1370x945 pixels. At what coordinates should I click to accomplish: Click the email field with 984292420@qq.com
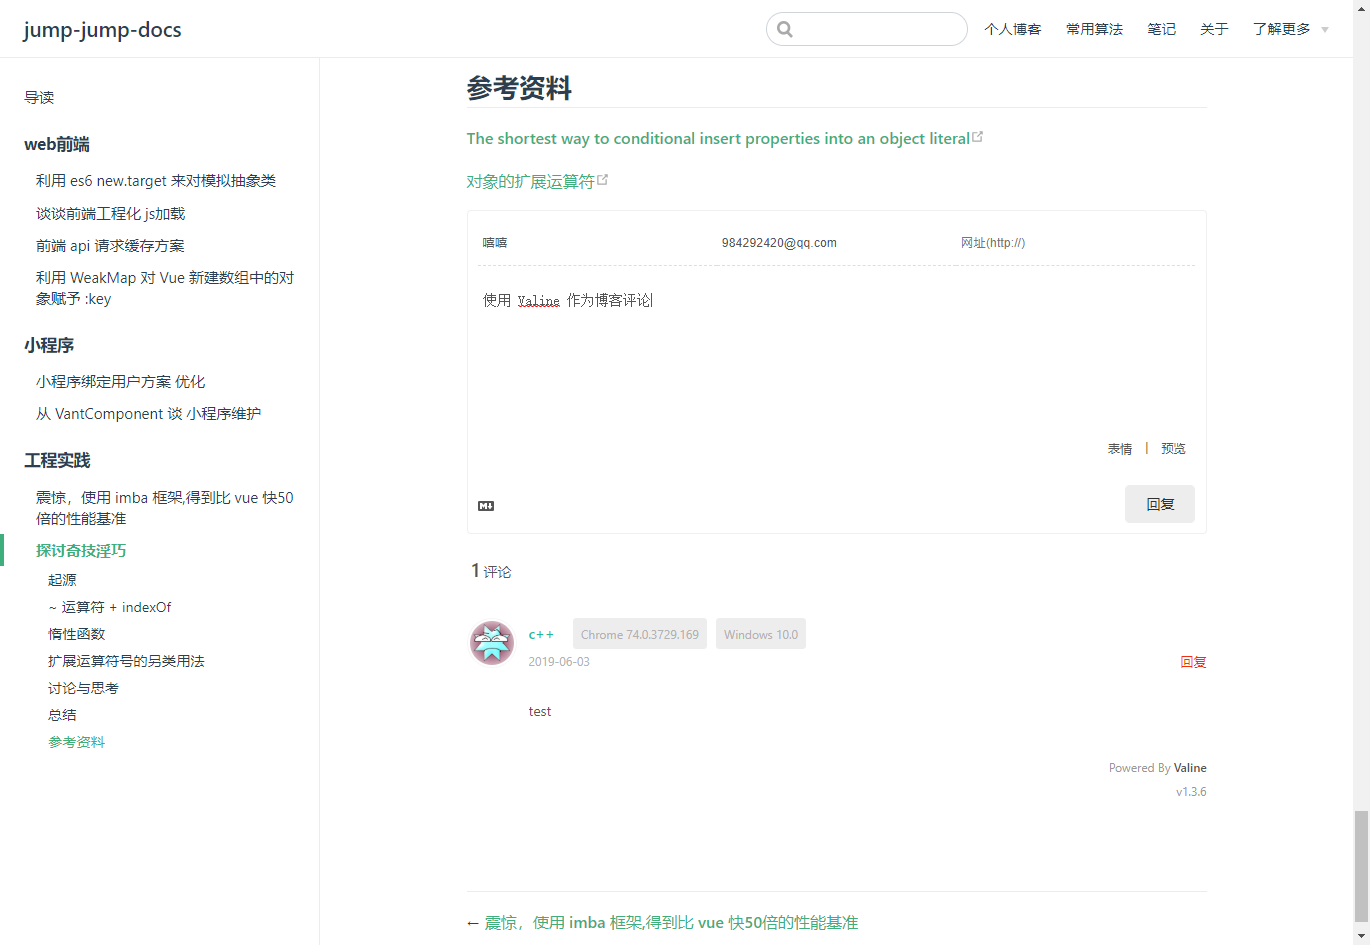point(835,243)
